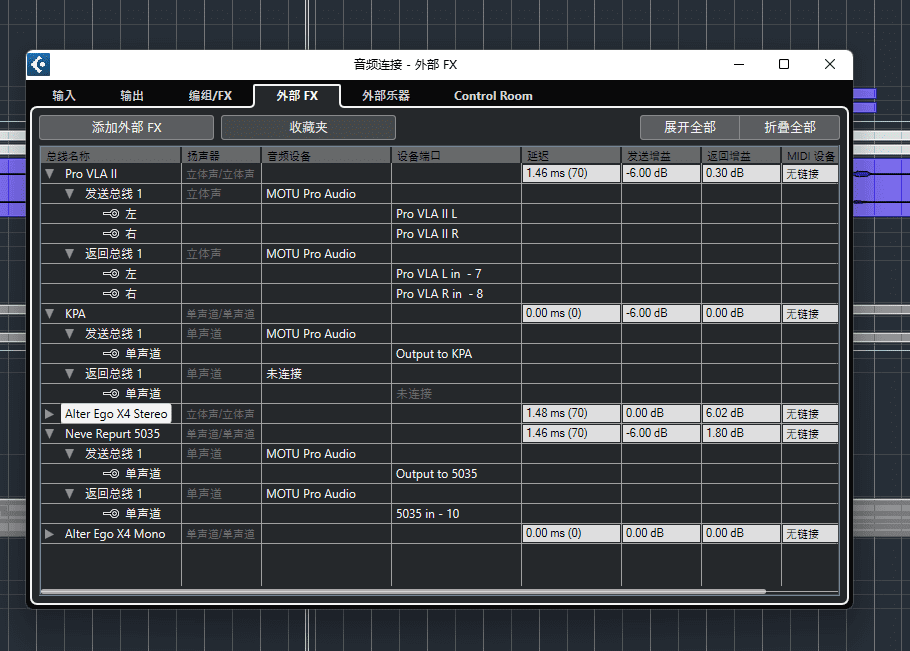Collapse the Pro VLA II bus
This screenshot has height=651, width=910.
[50, 174]
